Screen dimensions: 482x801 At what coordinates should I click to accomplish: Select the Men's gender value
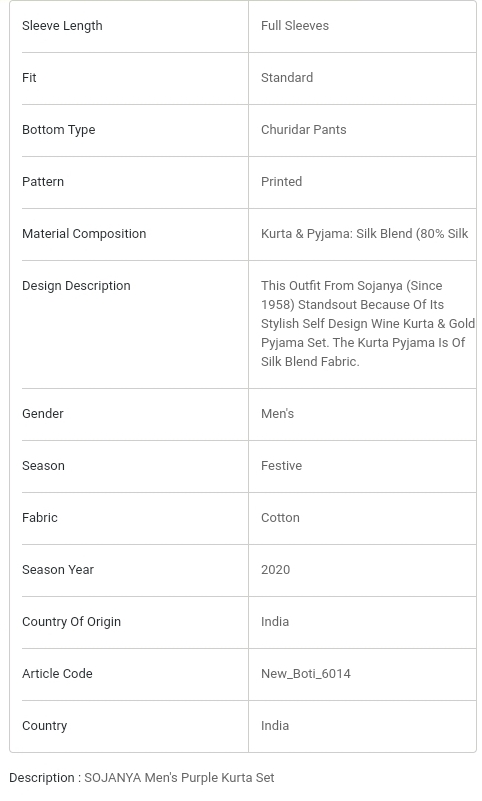coord(277,414)
